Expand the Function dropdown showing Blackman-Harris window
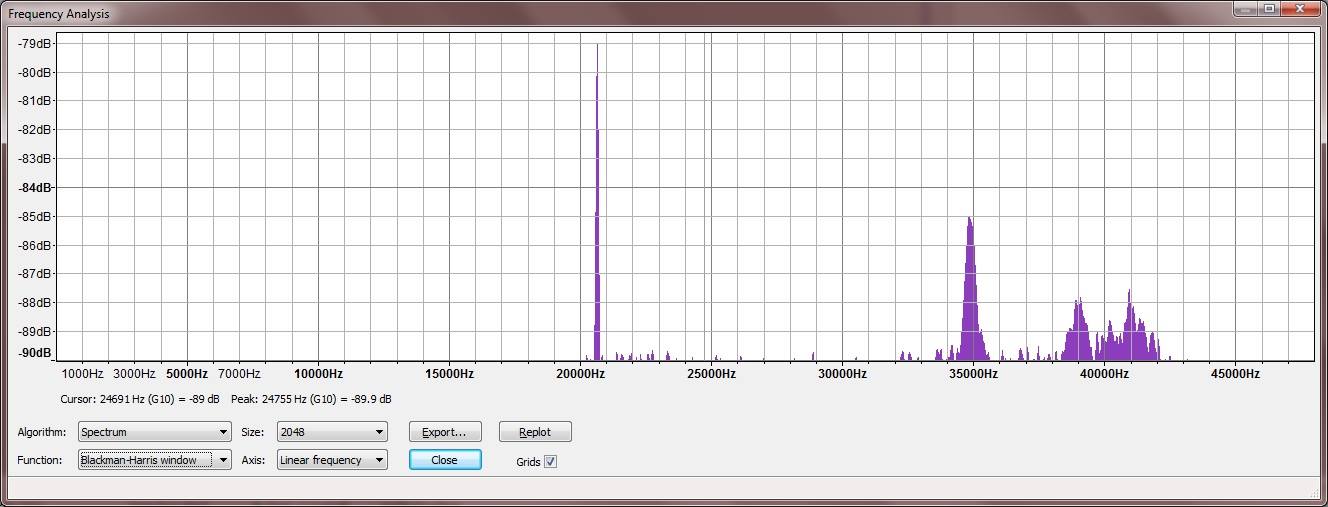Screen dimensions: 1328x507 (154, 460)
